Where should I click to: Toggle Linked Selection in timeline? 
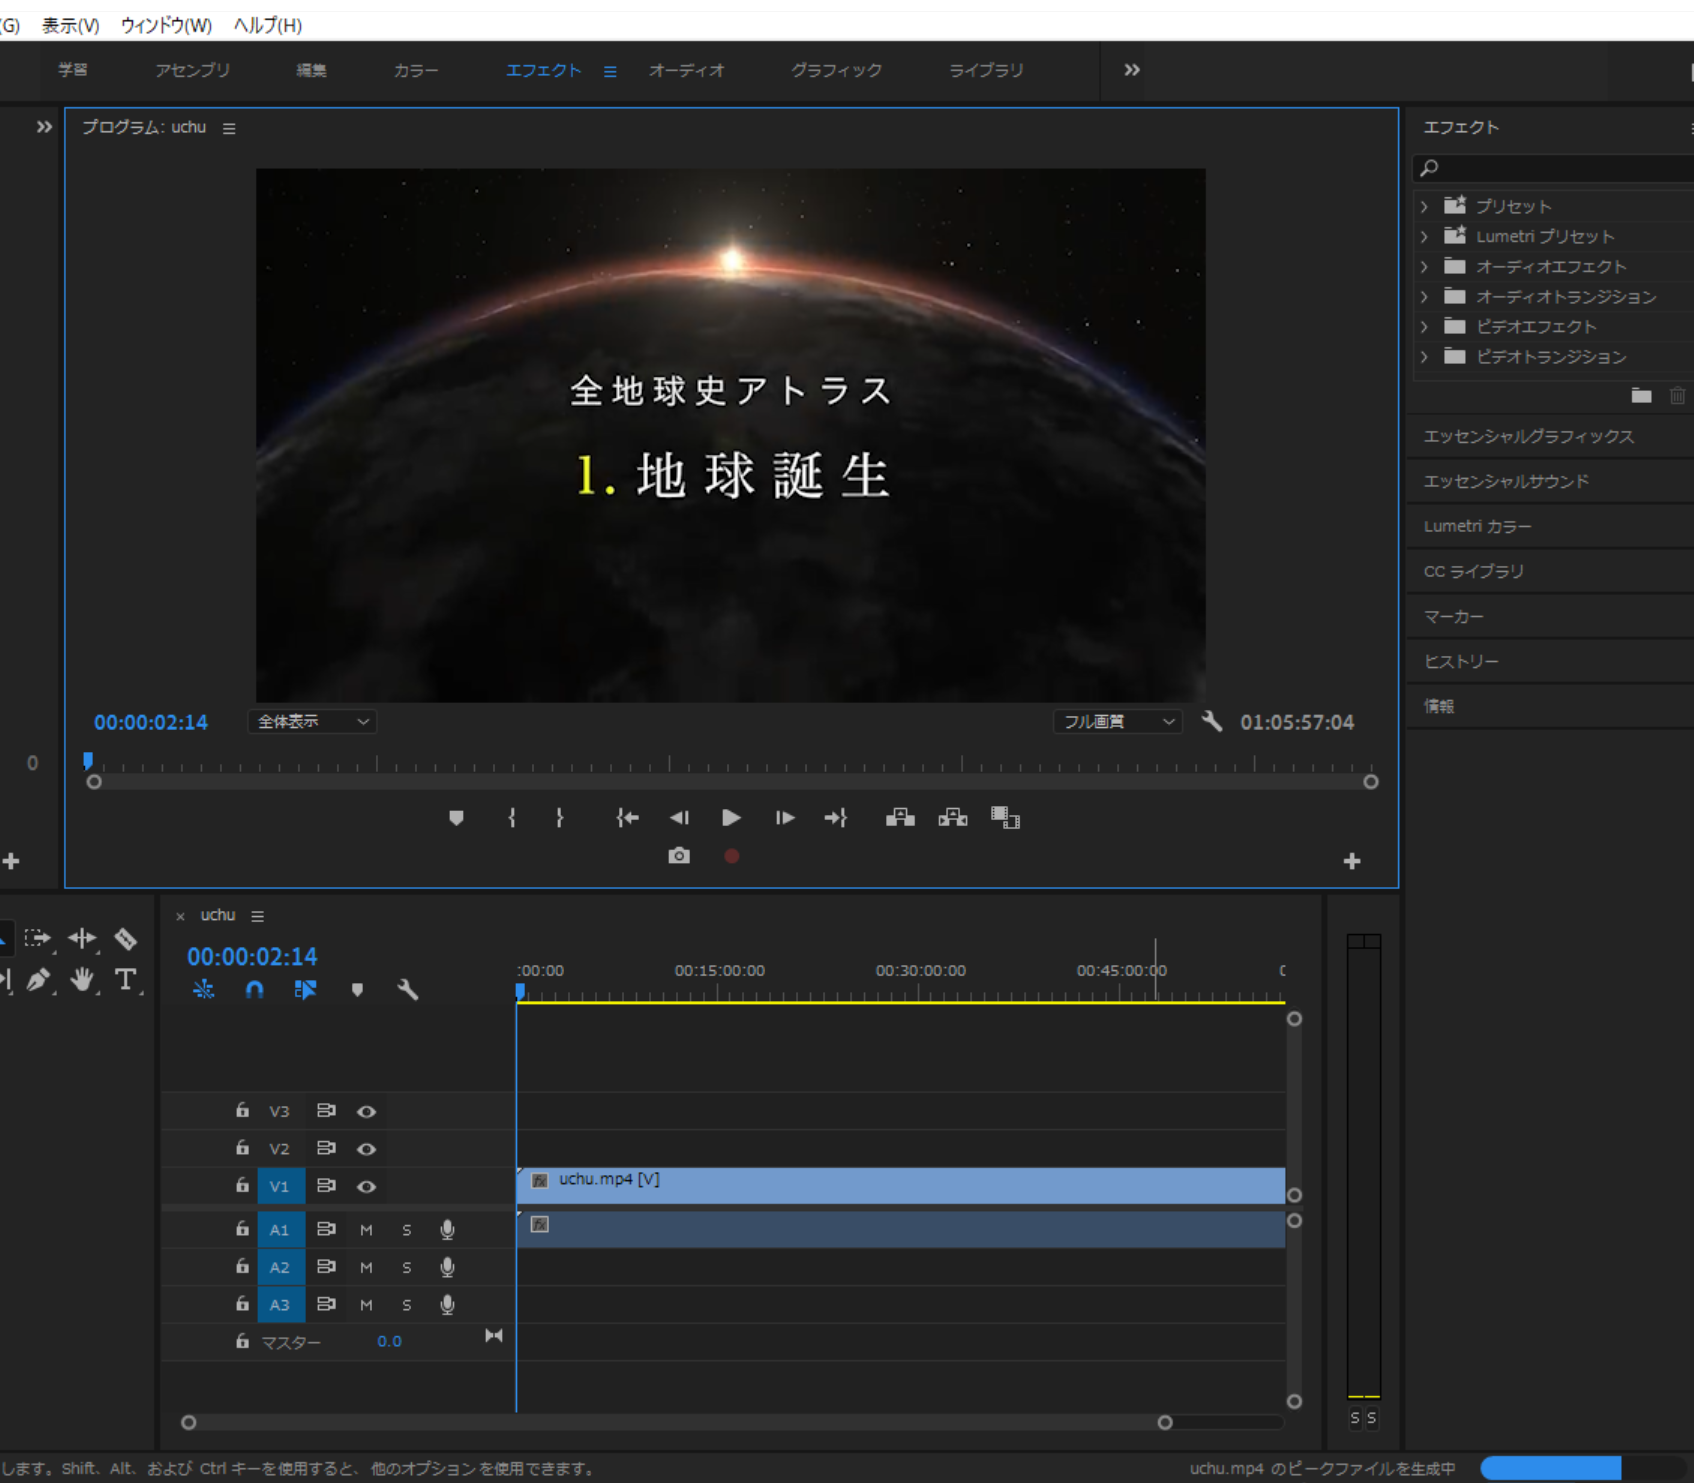306,989
